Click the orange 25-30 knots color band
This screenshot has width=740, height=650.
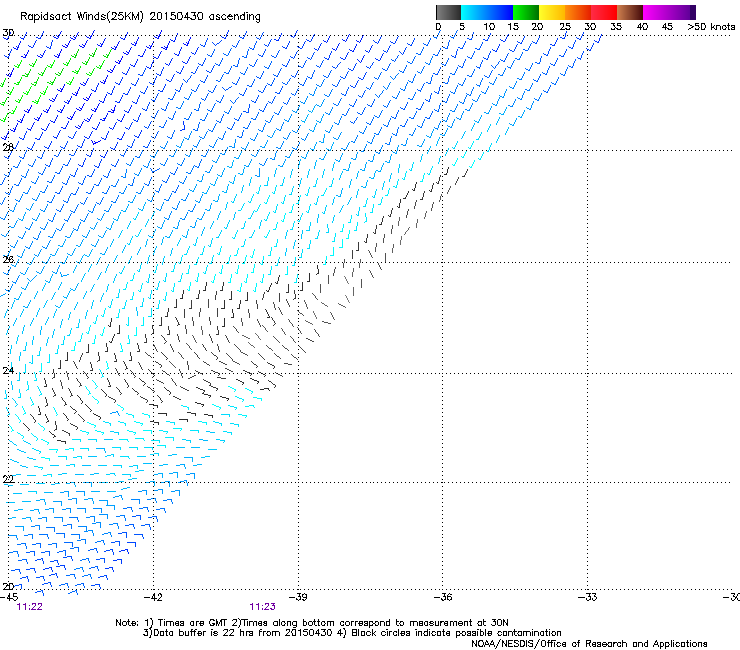coord(578,12)
